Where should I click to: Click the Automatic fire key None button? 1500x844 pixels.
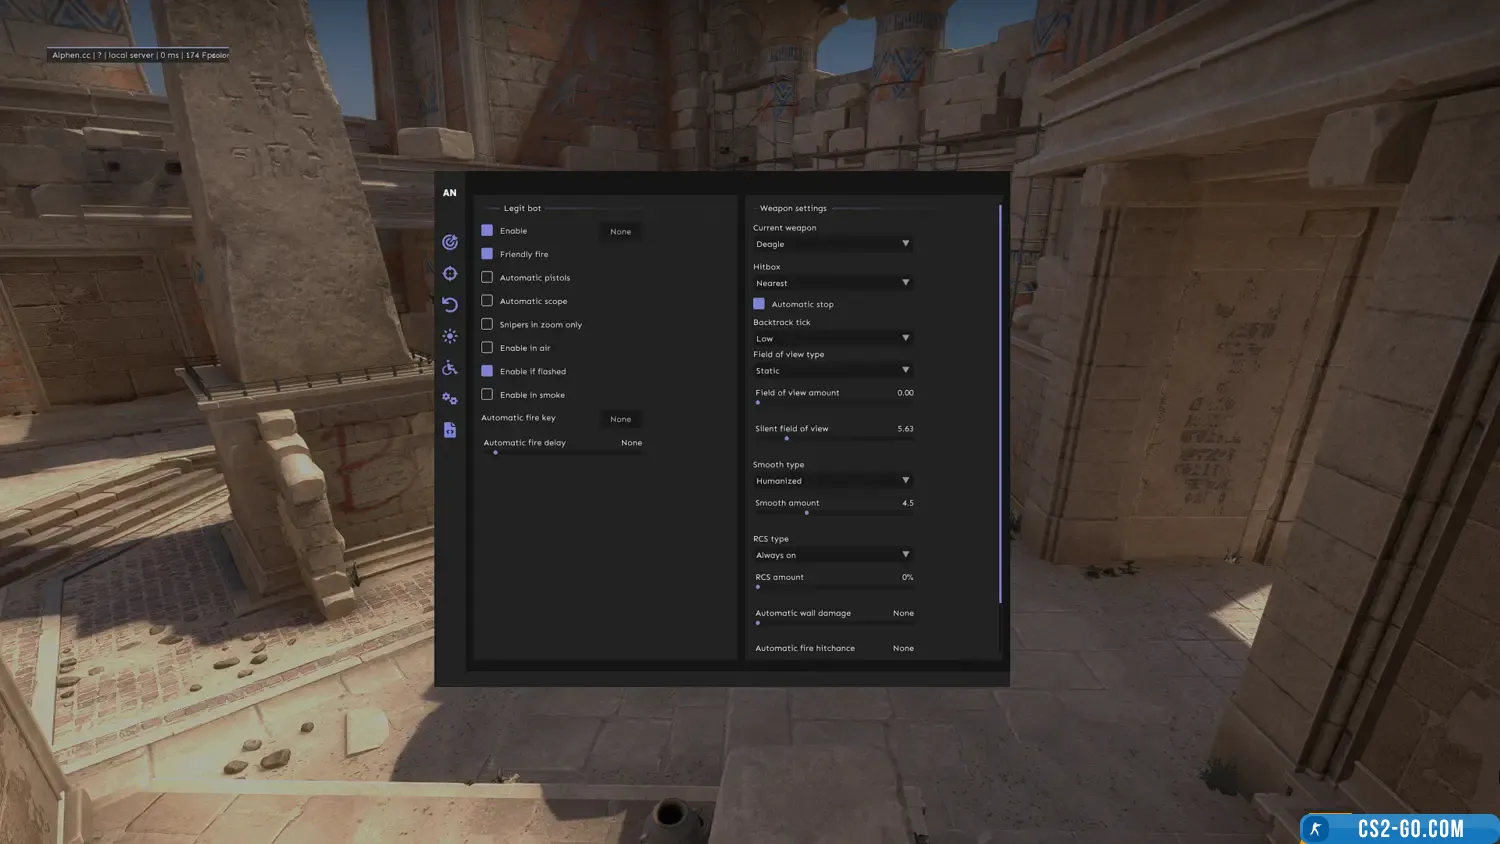[620, 419]
